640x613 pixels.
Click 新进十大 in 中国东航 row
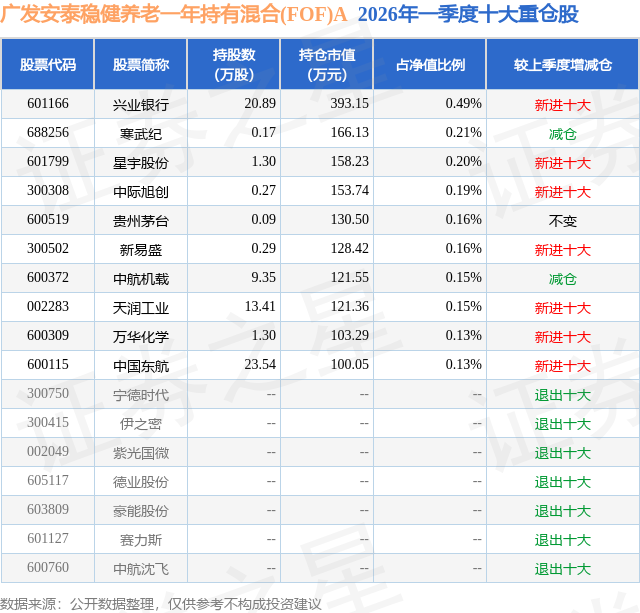pyautogui.click(x=562, y=366)
